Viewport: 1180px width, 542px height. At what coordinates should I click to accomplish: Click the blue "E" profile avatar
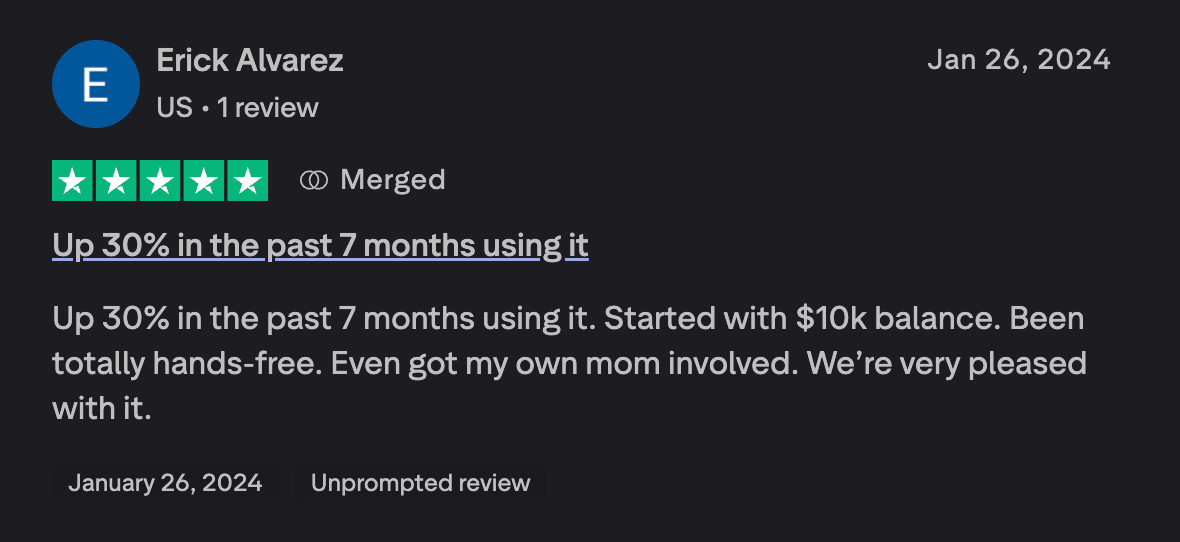95,84
